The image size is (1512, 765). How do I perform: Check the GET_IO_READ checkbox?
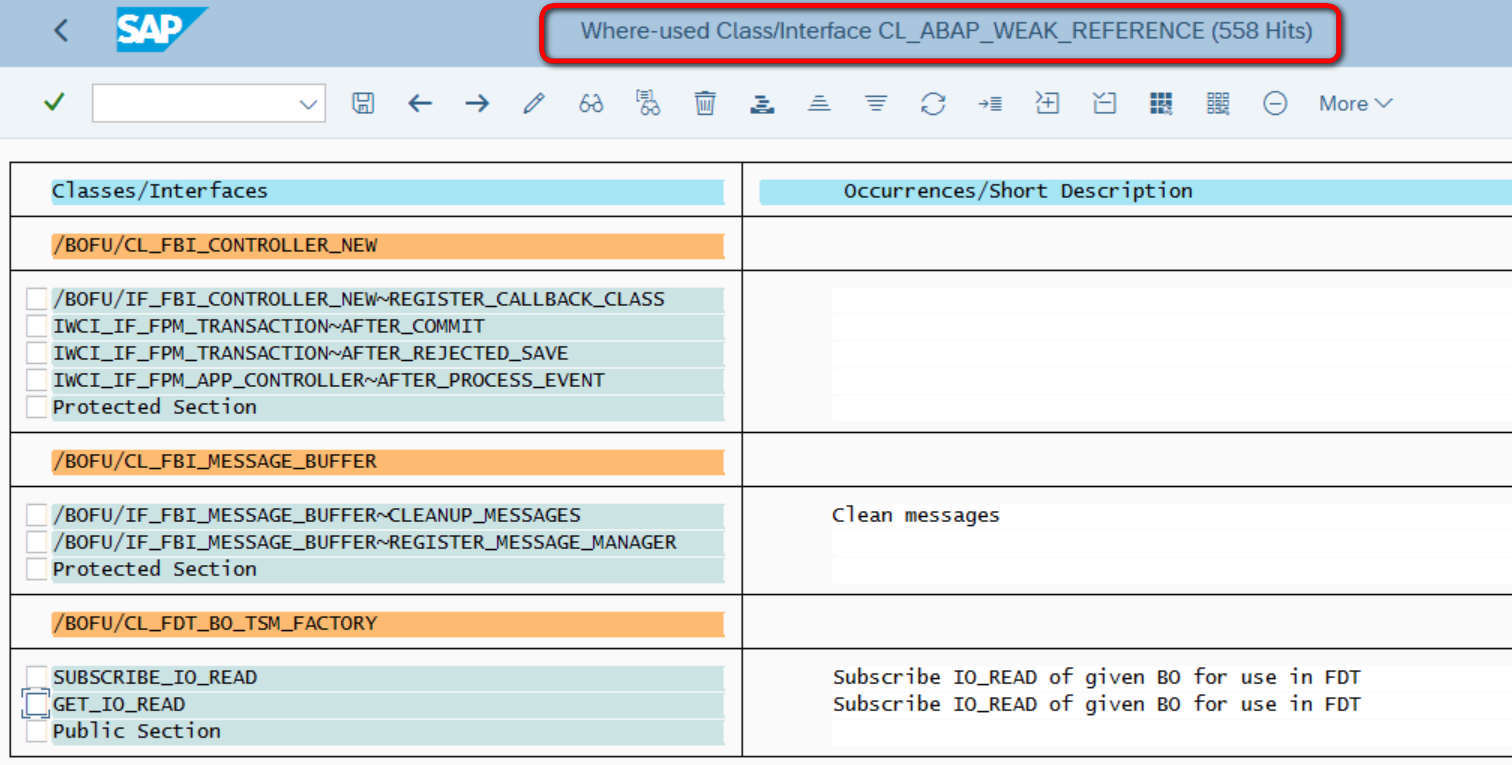[x=36, y=704]
